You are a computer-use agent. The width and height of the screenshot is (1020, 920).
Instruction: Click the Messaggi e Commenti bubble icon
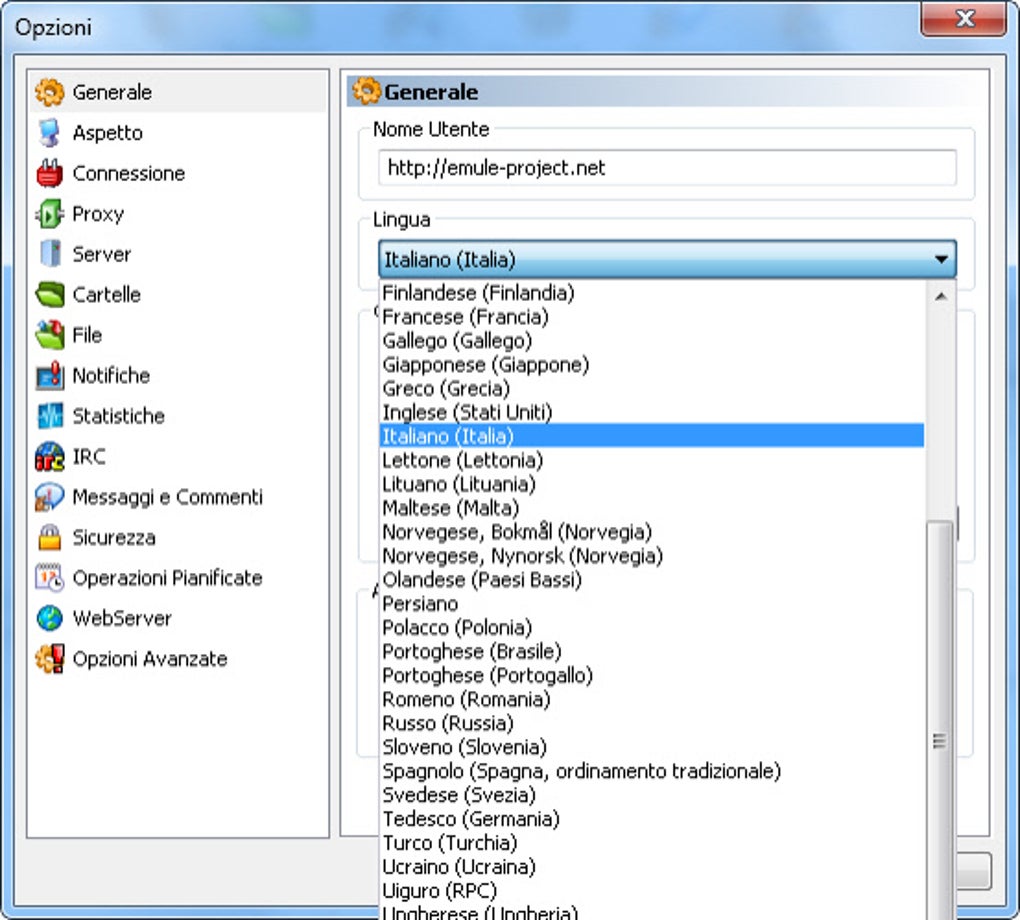(x=49, y=496)
